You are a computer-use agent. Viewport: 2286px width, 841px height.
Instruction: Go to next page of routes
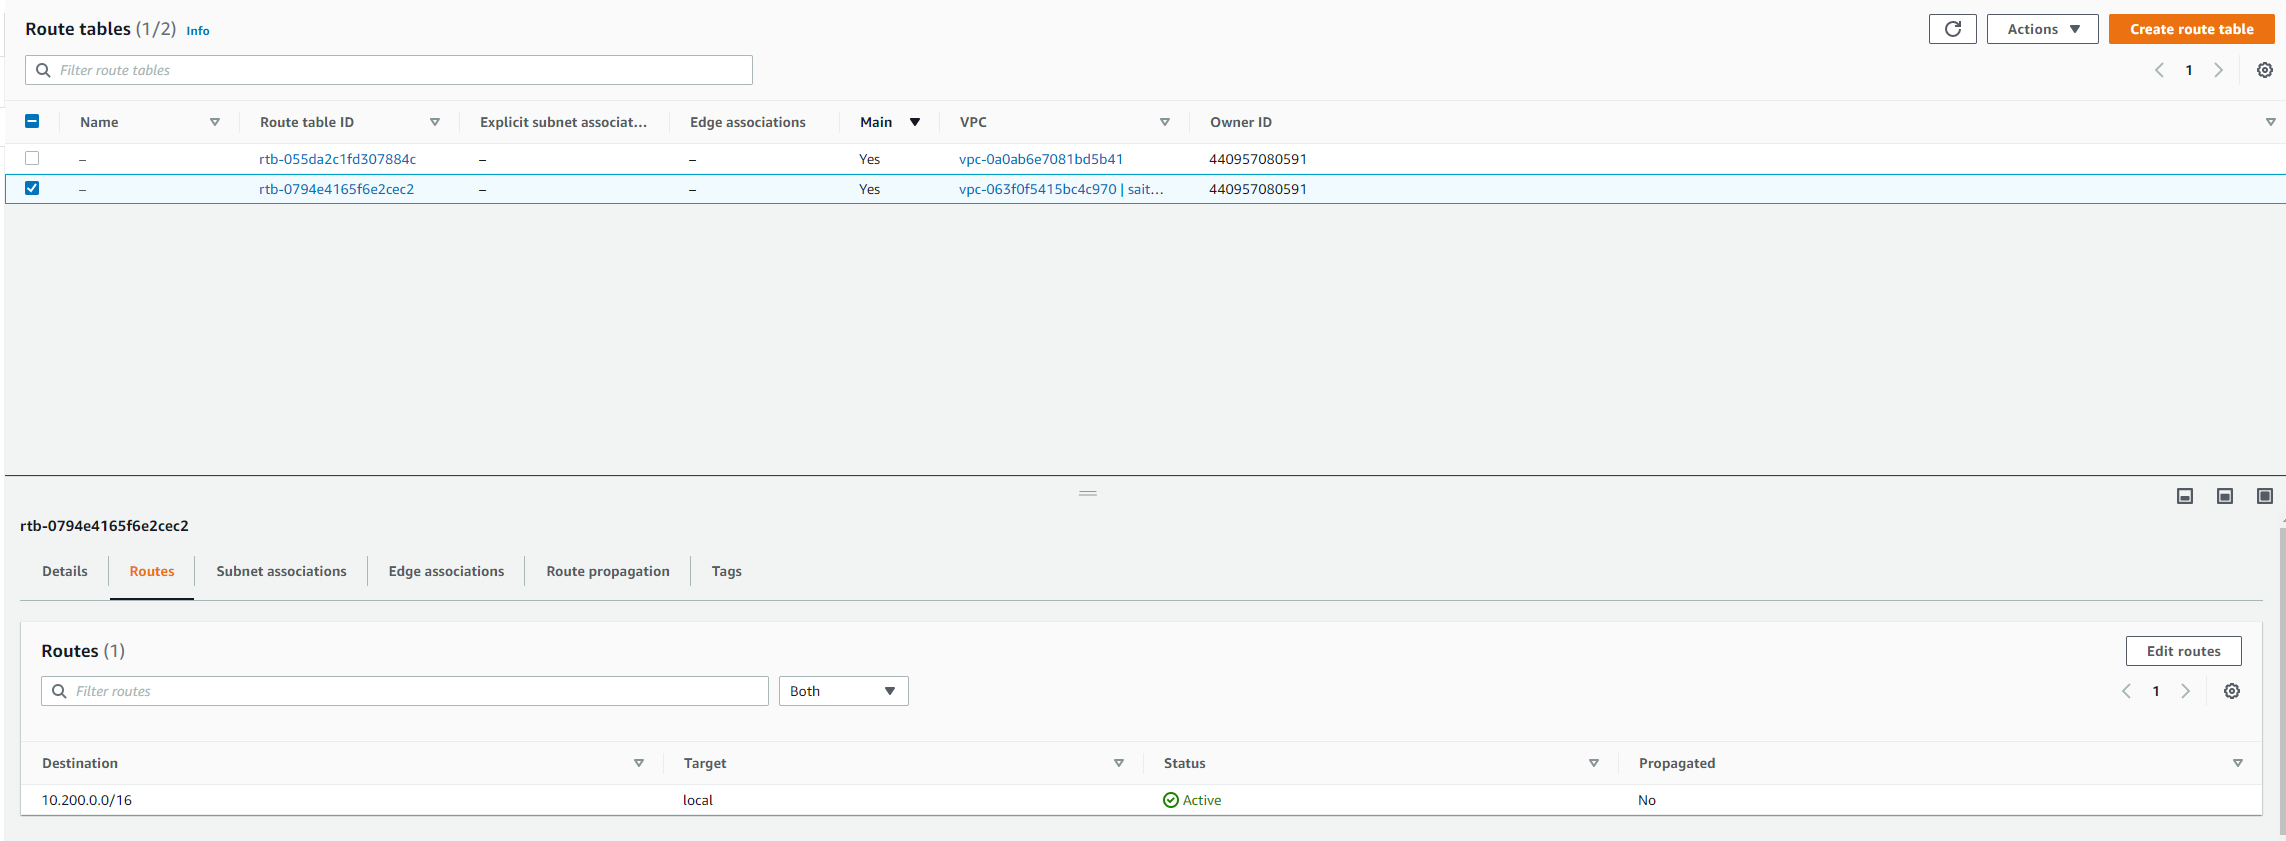coord(2185,691)
